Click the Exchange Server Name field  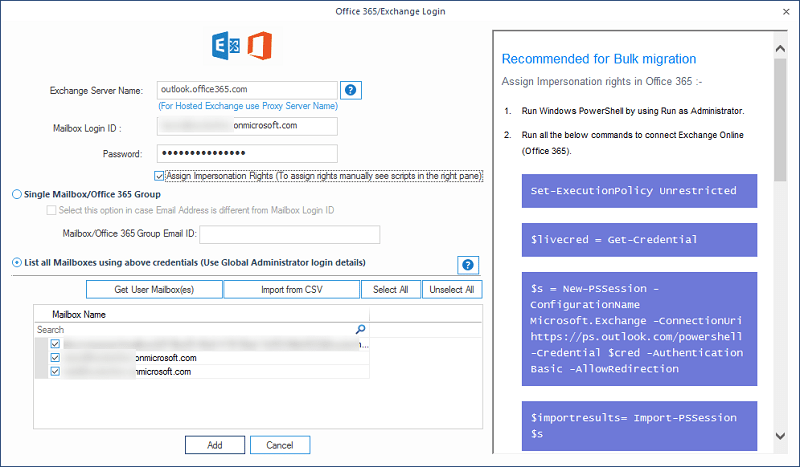tap(247, 90)
